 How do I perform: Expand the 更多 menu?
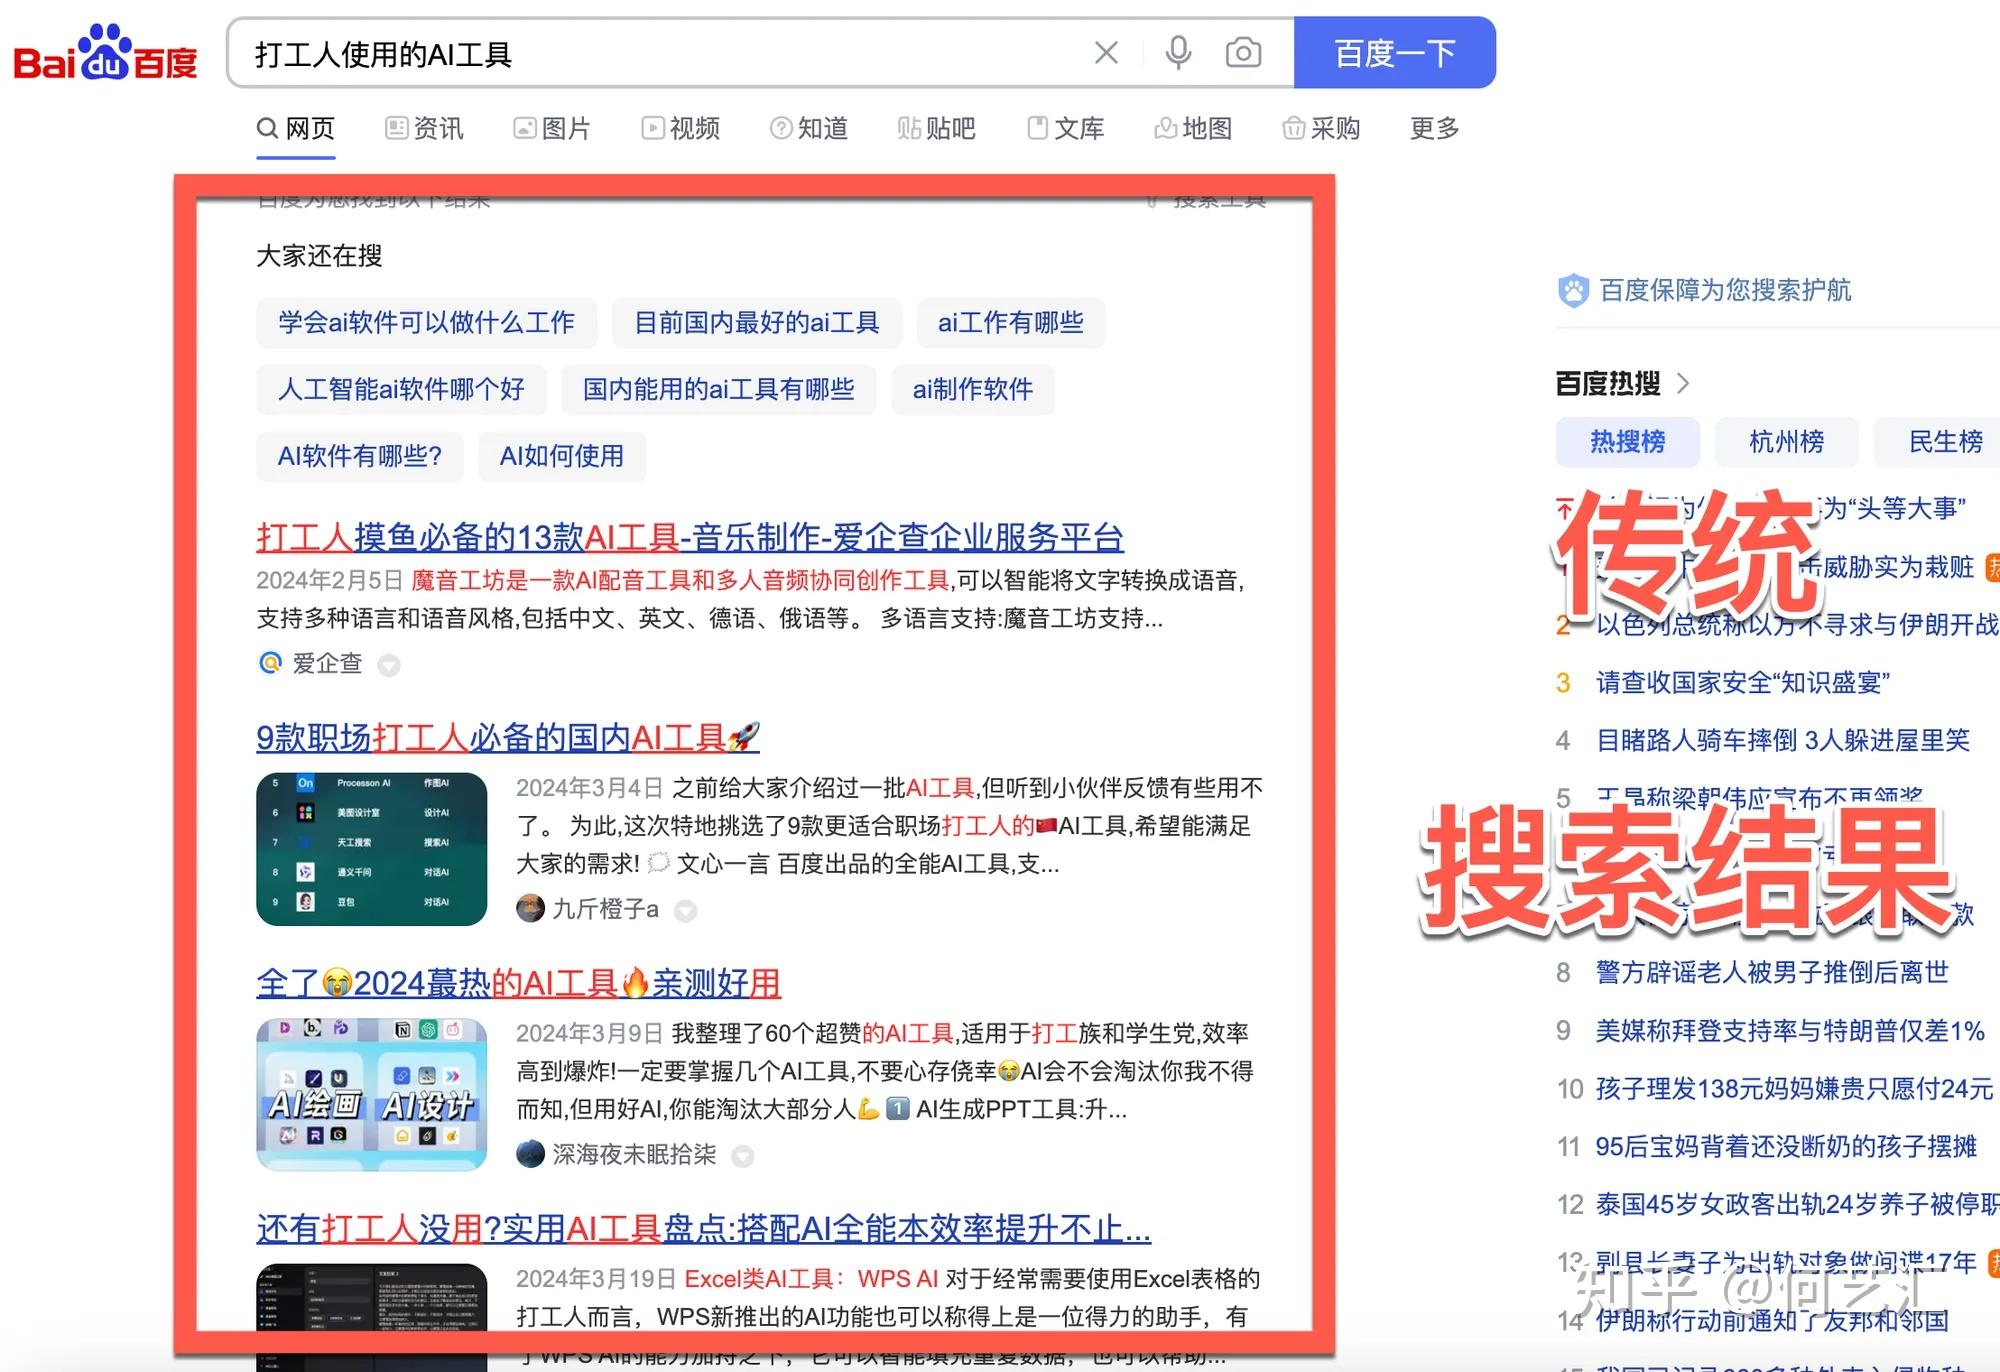pos(1435,128)
